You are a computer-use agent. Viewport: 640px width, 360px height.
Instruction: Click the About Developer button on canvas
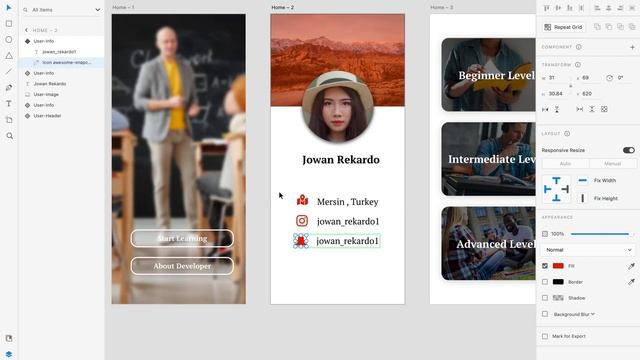pyautogui.click(x=182, y=266)
